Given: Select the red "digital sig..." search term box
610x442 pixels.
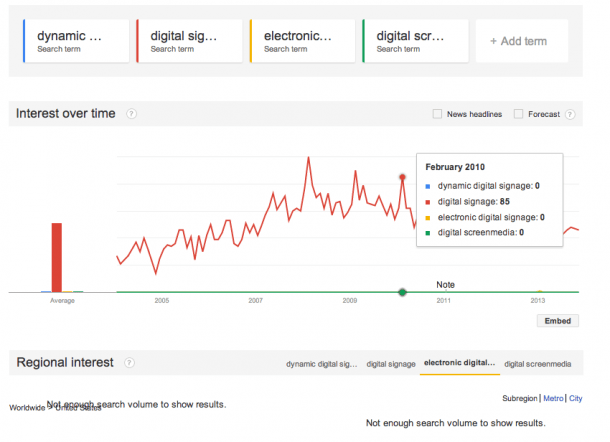Looking at the screenshot, I should point(190,41).
